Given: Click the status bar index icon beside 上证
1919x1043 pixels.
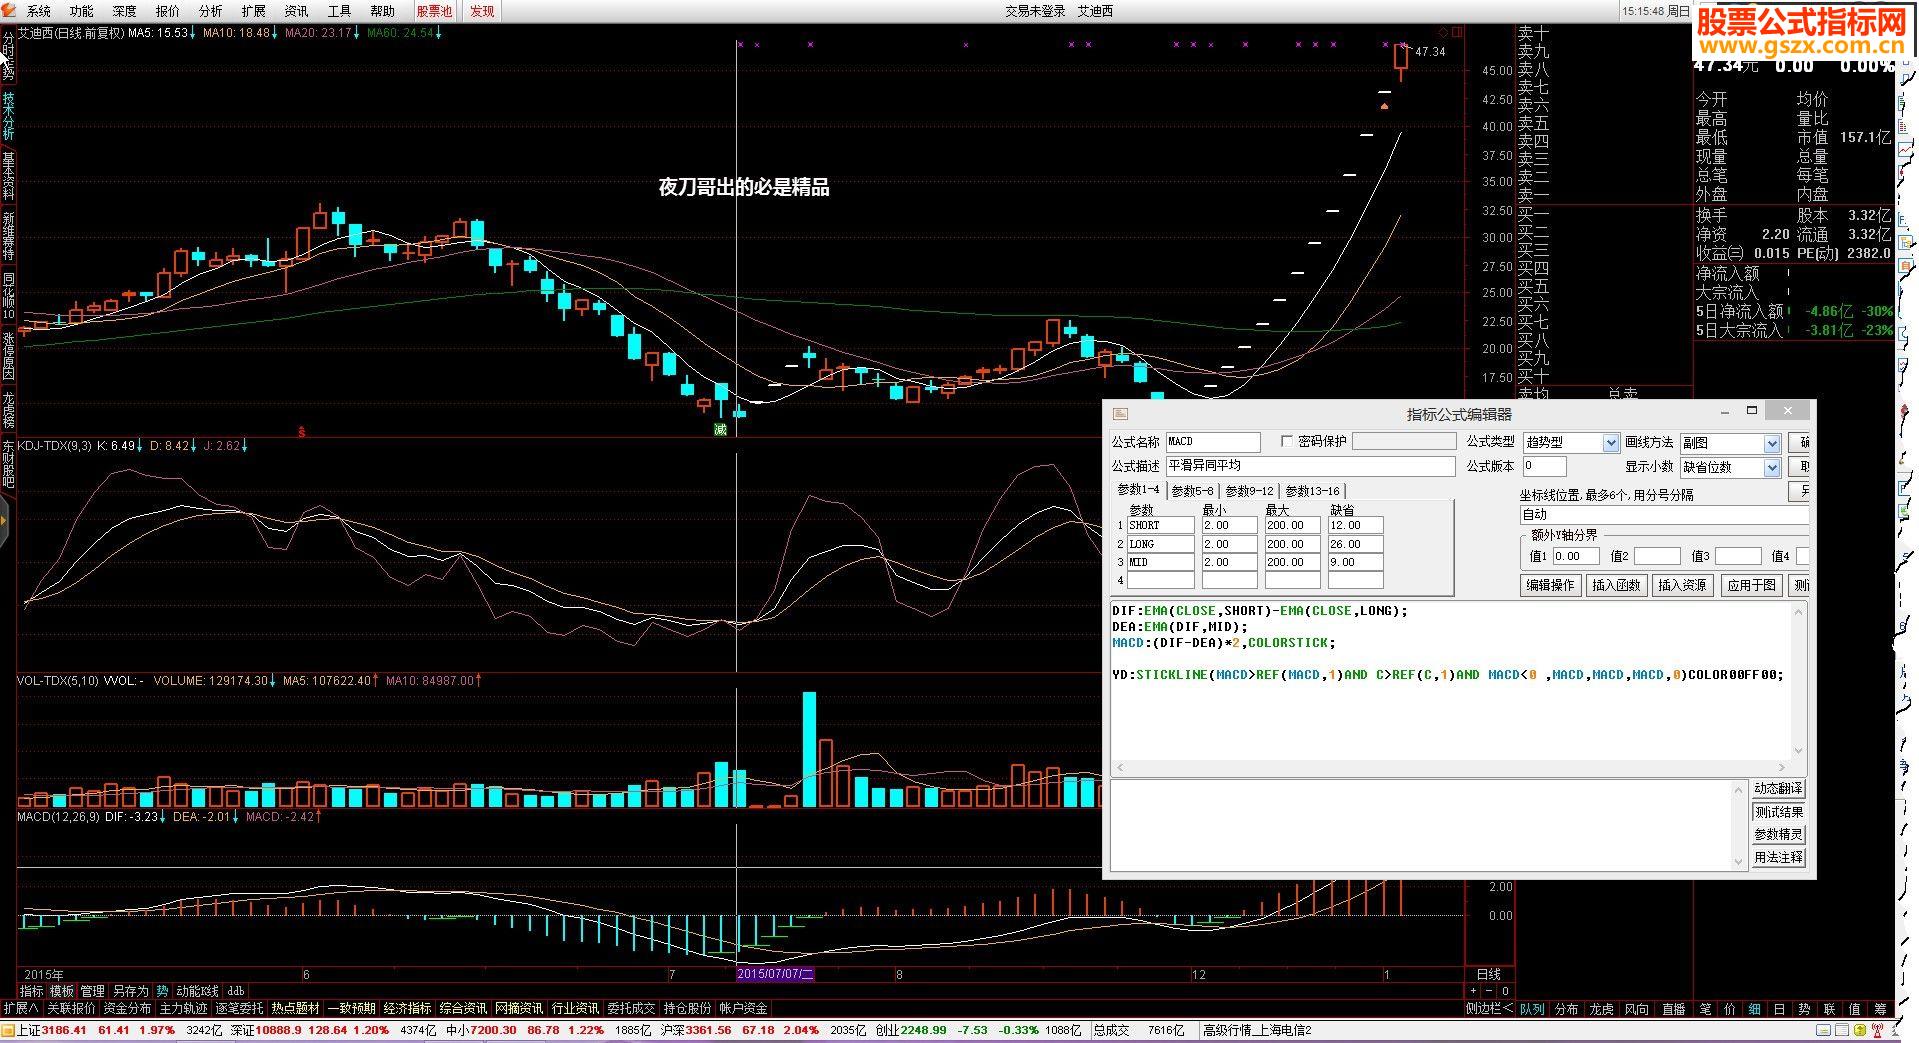Looking at the screenshot, I should coord(9,1030).
